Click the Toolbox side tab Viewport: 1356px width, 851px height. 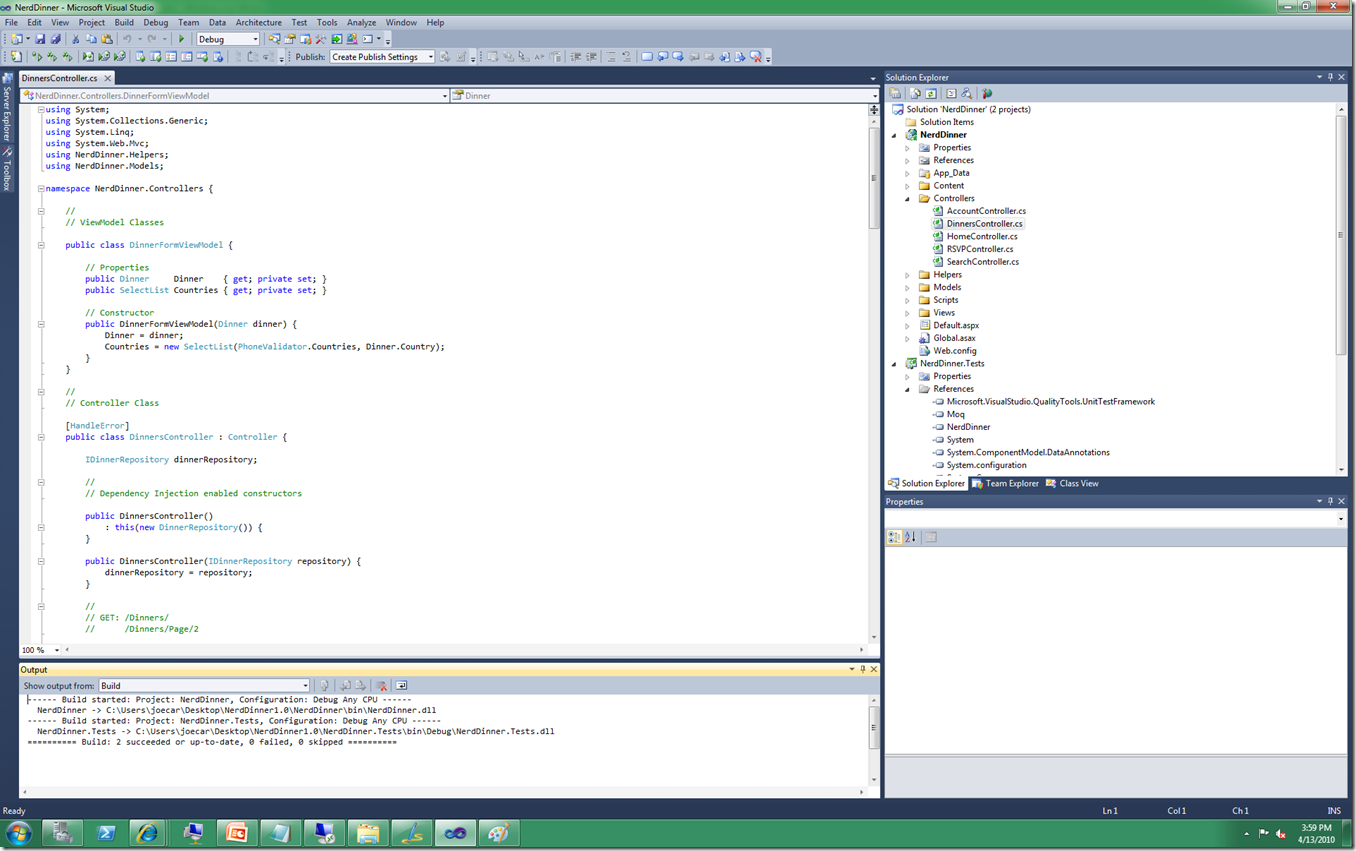[6, 170]
